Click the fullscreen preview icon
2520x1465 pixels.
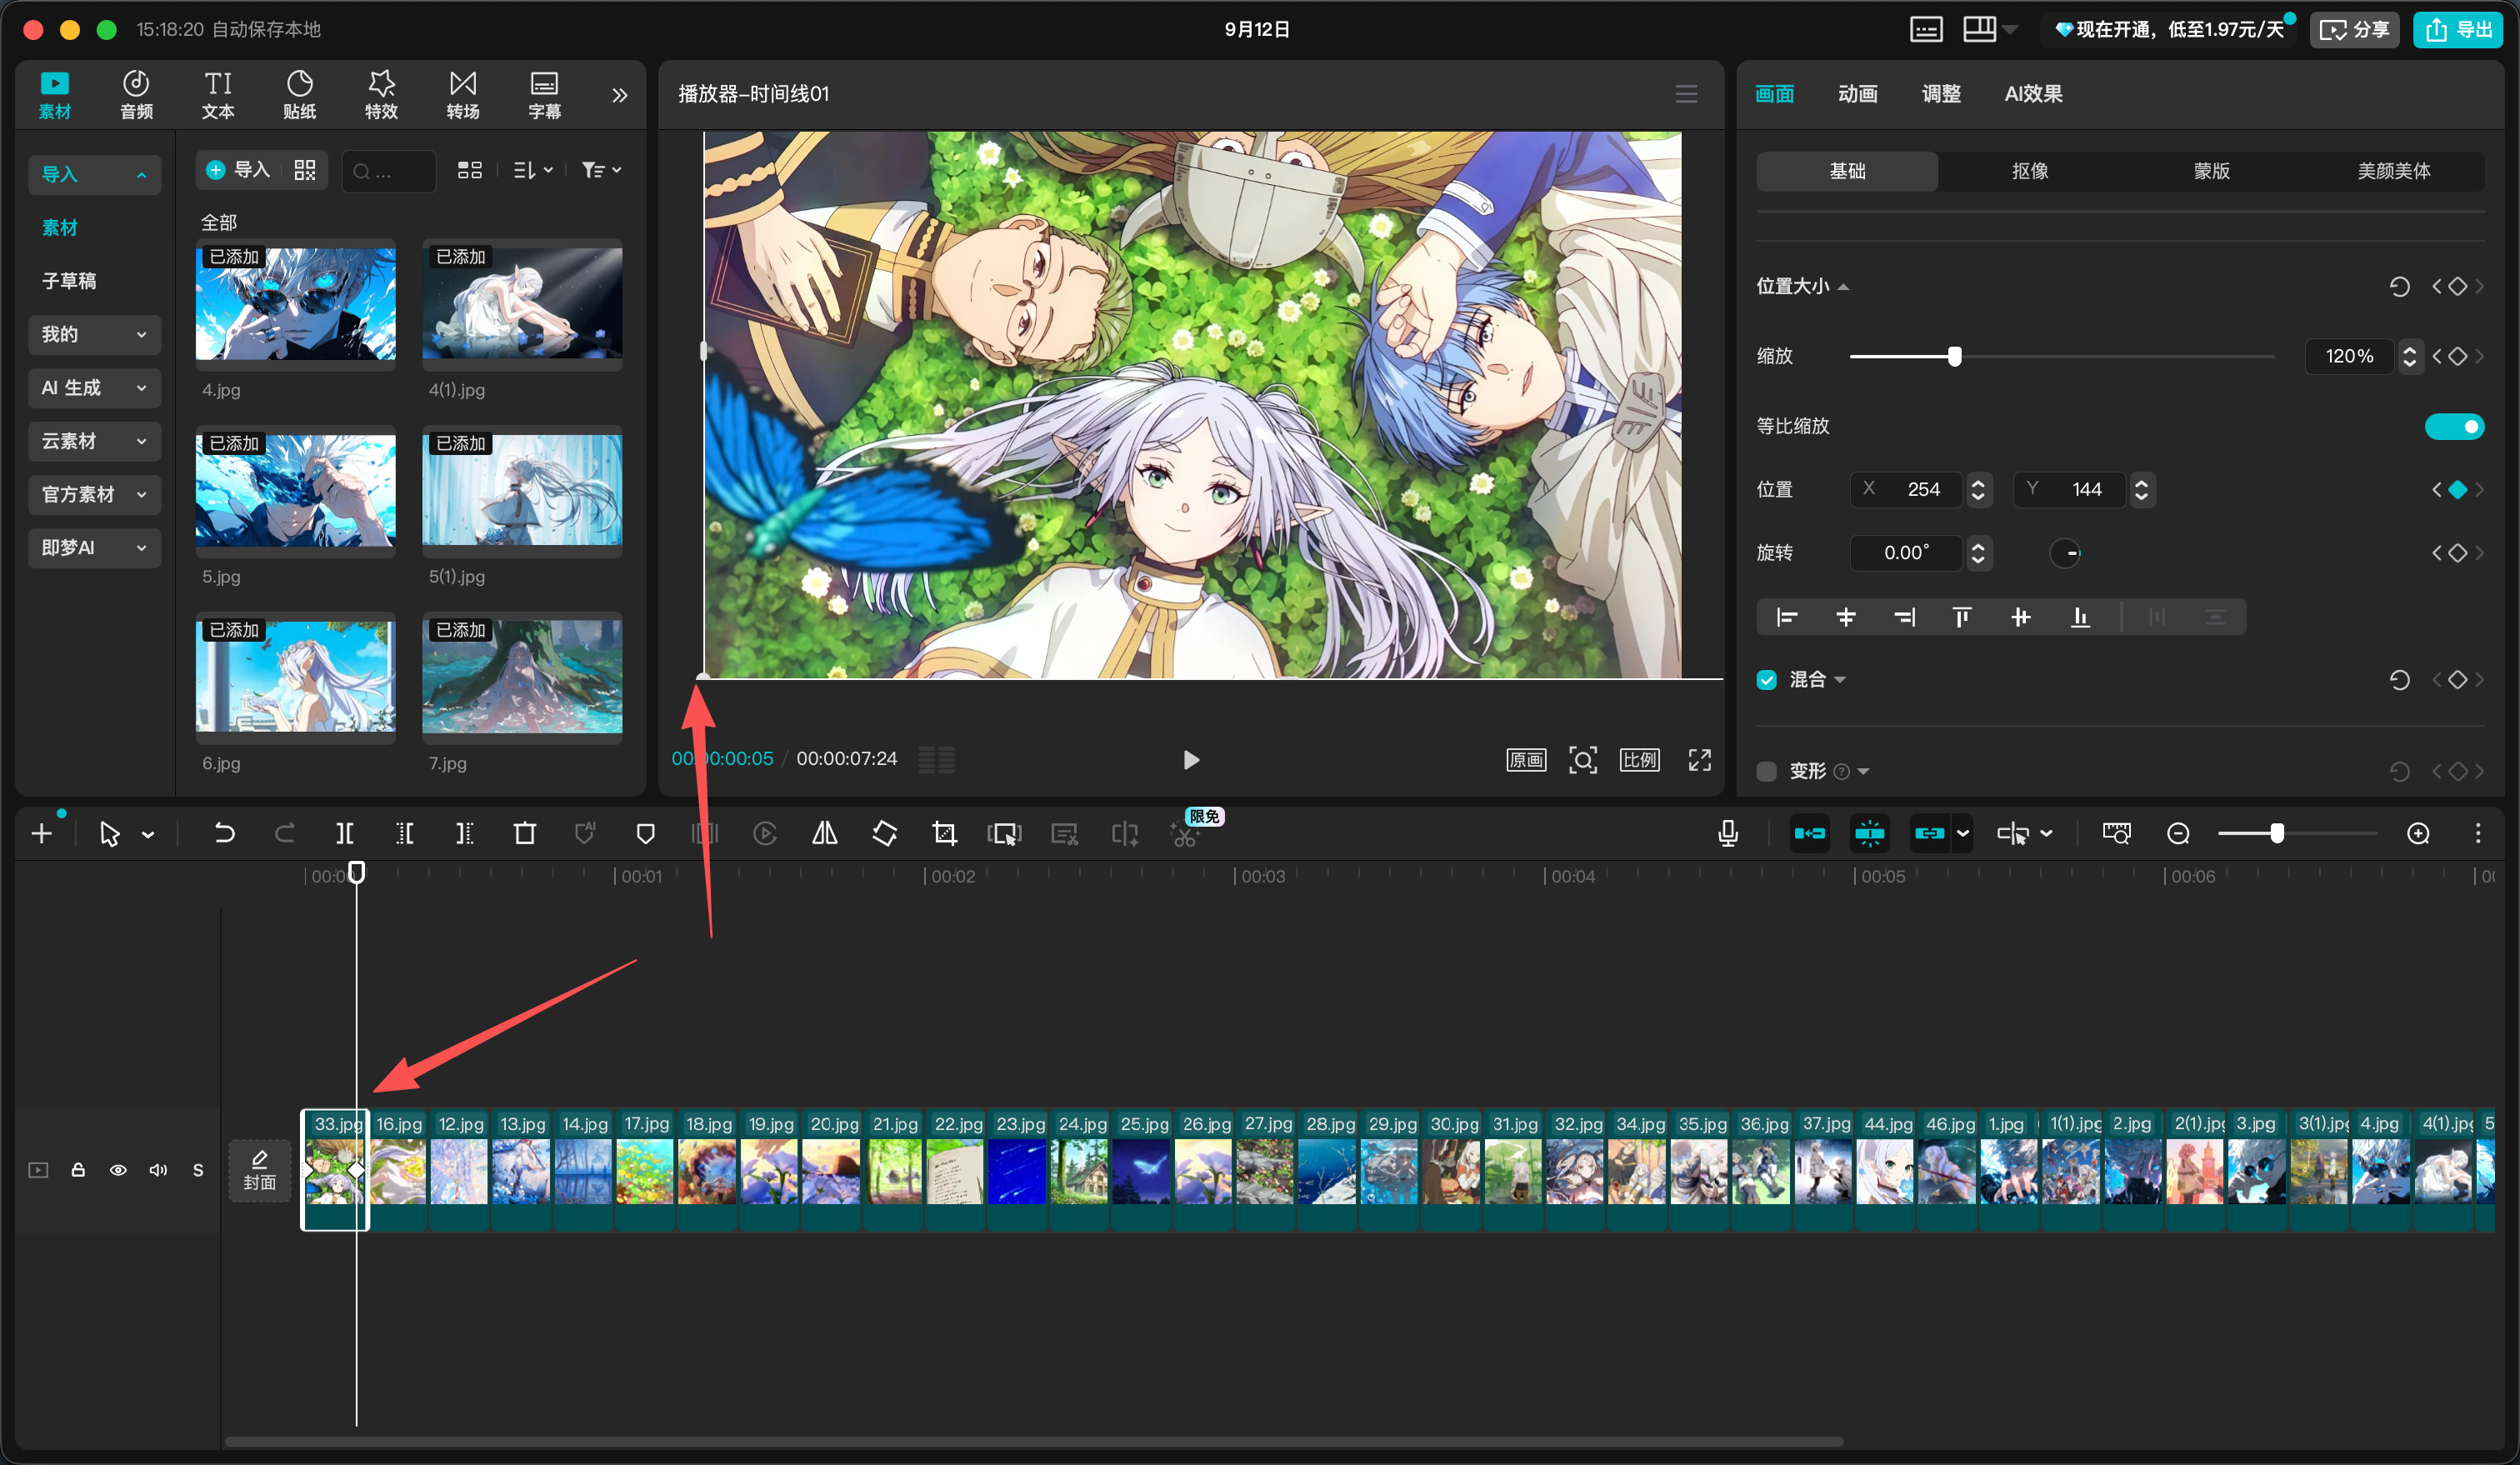1700,760
